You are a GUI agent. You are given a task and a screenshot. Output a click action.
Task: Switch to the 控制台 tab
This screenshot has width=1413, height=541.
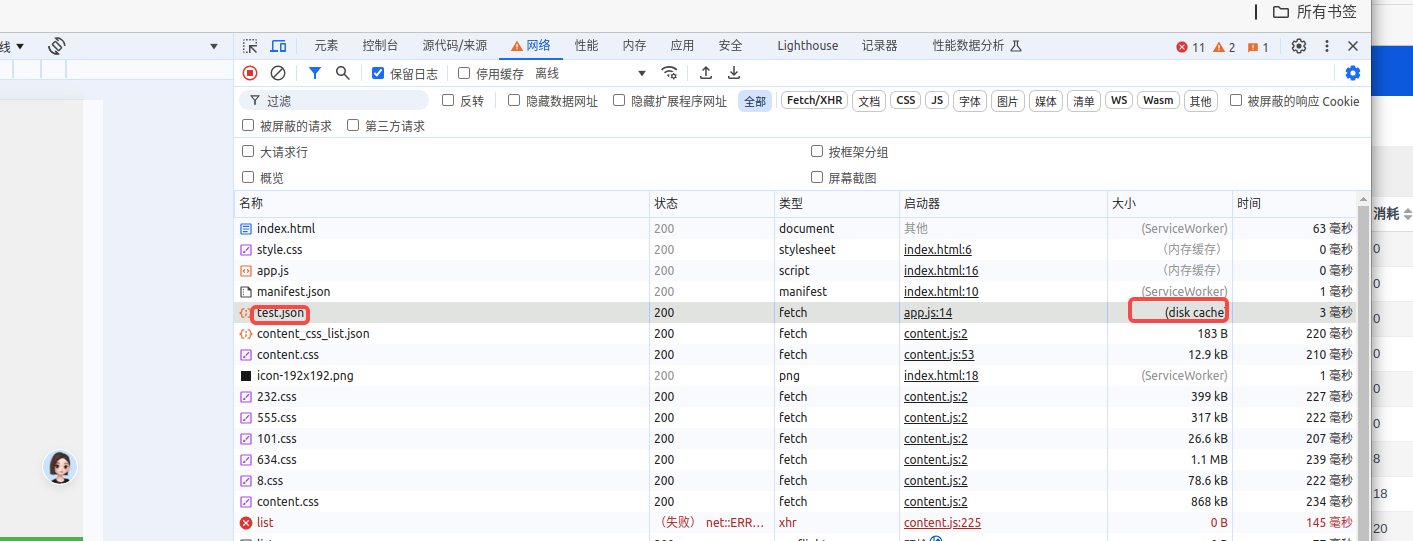[x=380, y=46]
